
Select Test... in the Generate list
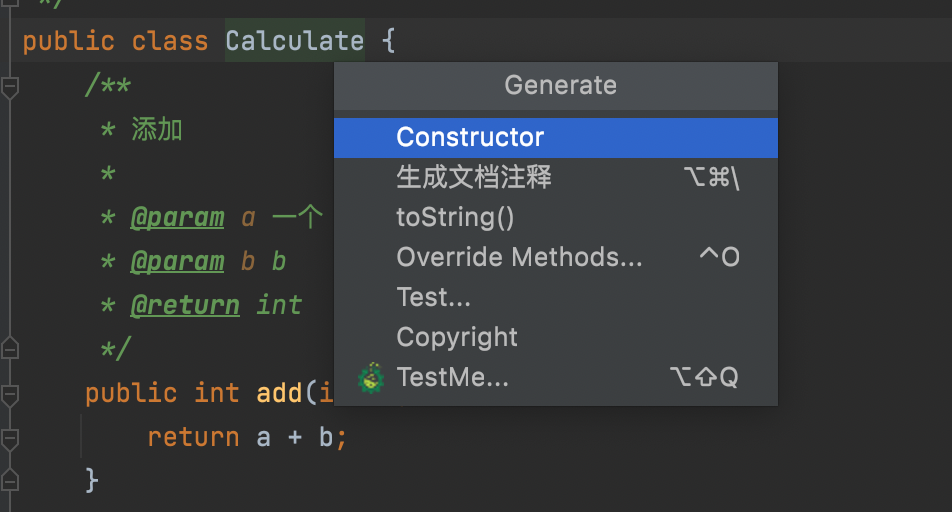(x=433, y=297)
